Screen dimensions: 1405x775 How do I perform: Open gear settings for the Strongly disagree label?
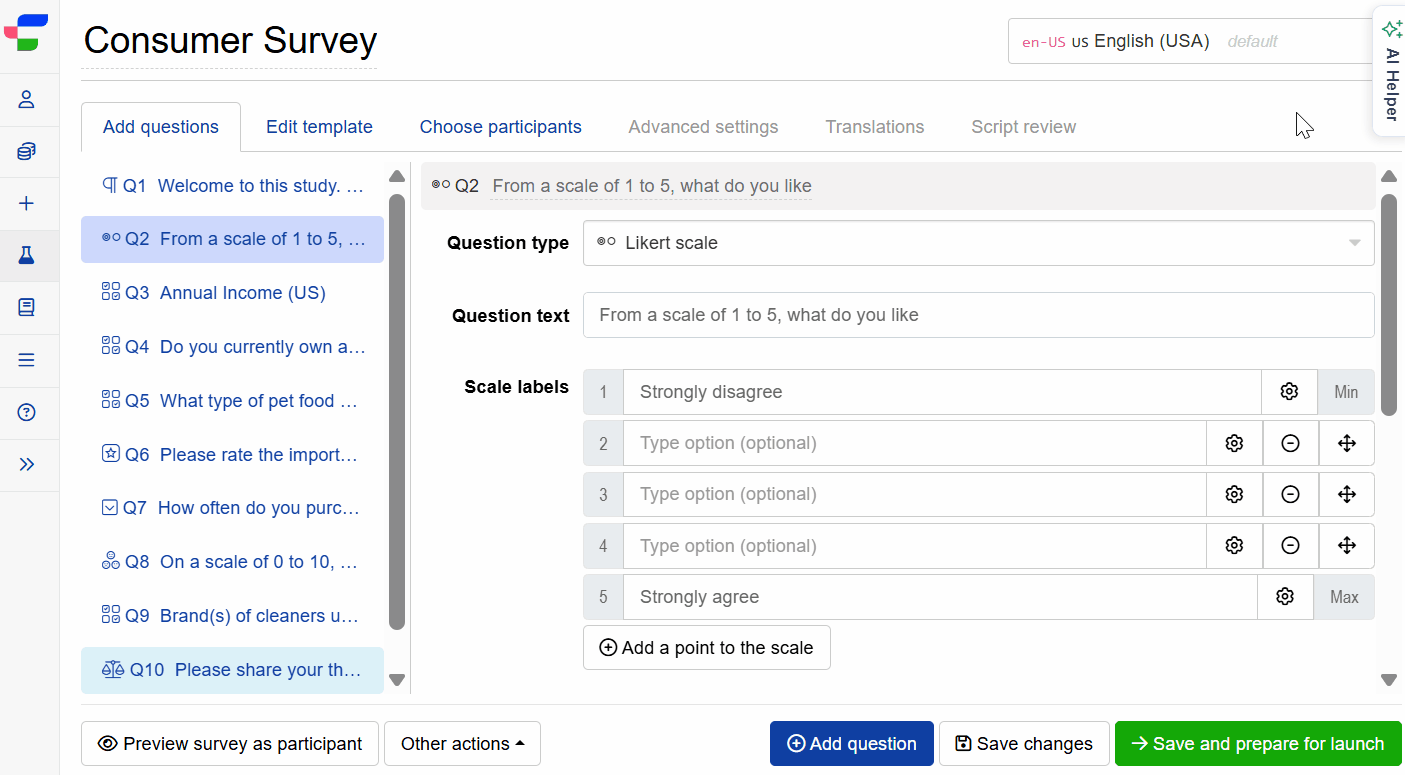tap(1289, 391)
